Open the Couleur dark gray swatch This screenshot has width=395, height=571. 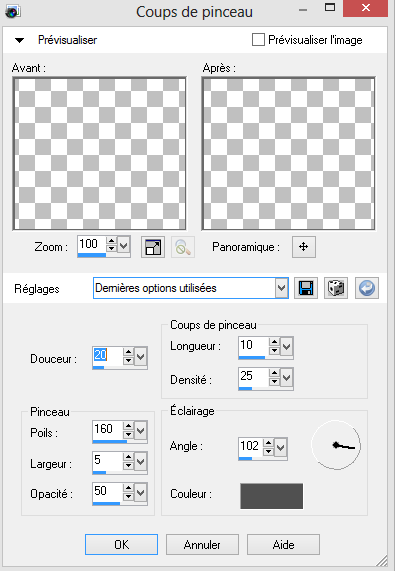272,496
